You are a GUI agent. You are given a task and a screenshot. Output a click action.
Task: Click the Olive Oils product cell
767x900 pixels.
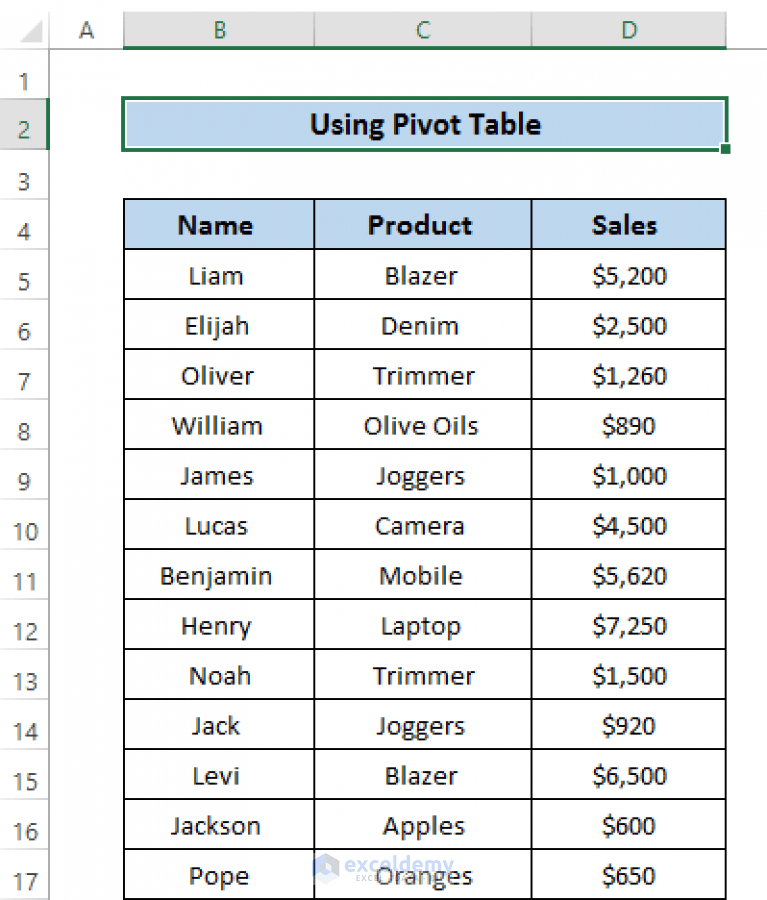tap(422, 425)
